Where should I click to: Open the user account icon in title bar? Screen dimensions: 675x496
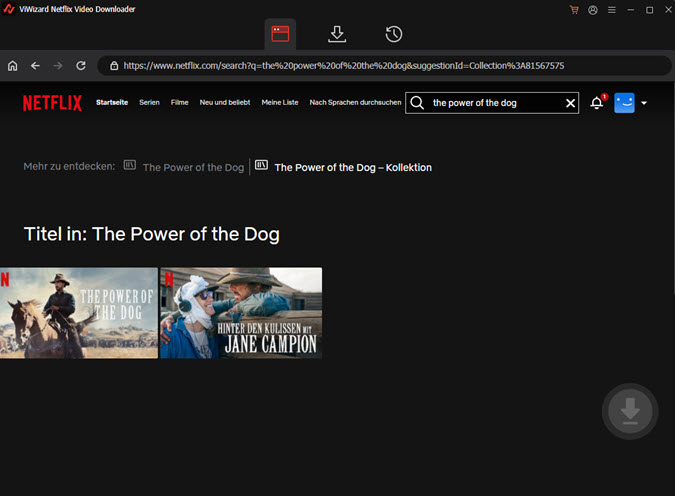pos(593,10)
